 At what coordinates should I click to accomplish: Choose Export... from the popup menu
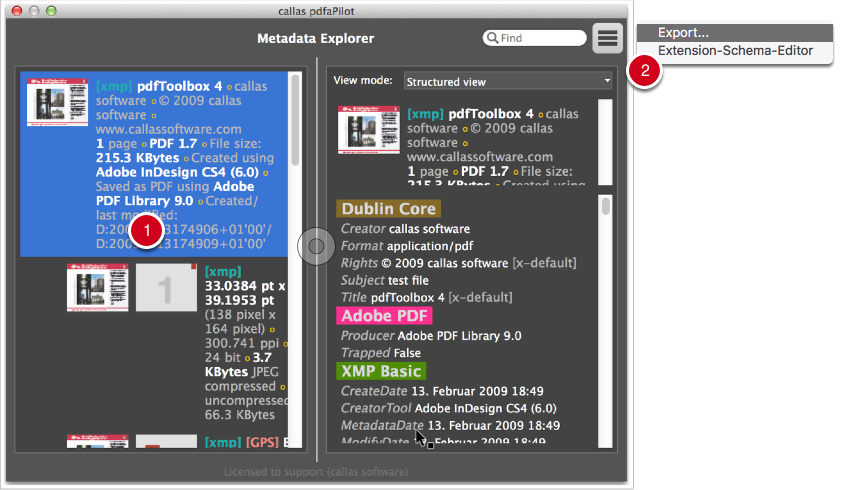[735, 33]
